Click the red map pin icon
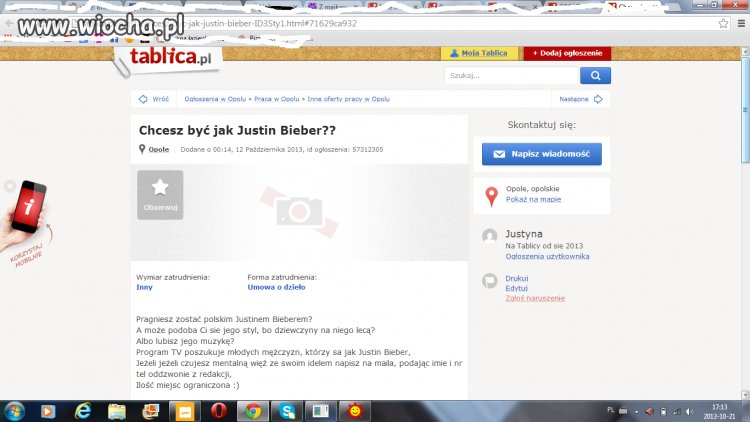 coord(491,197)
